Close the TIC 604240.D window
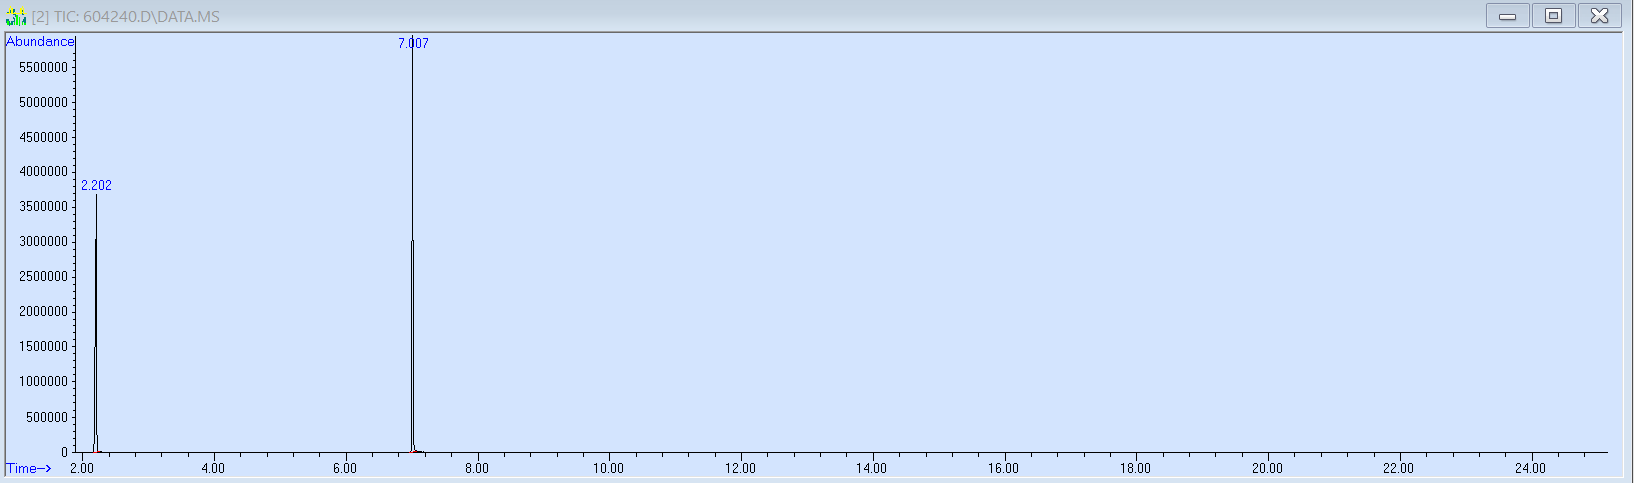The height and width of the screenshot is (483, 1634). (1599, 16)
